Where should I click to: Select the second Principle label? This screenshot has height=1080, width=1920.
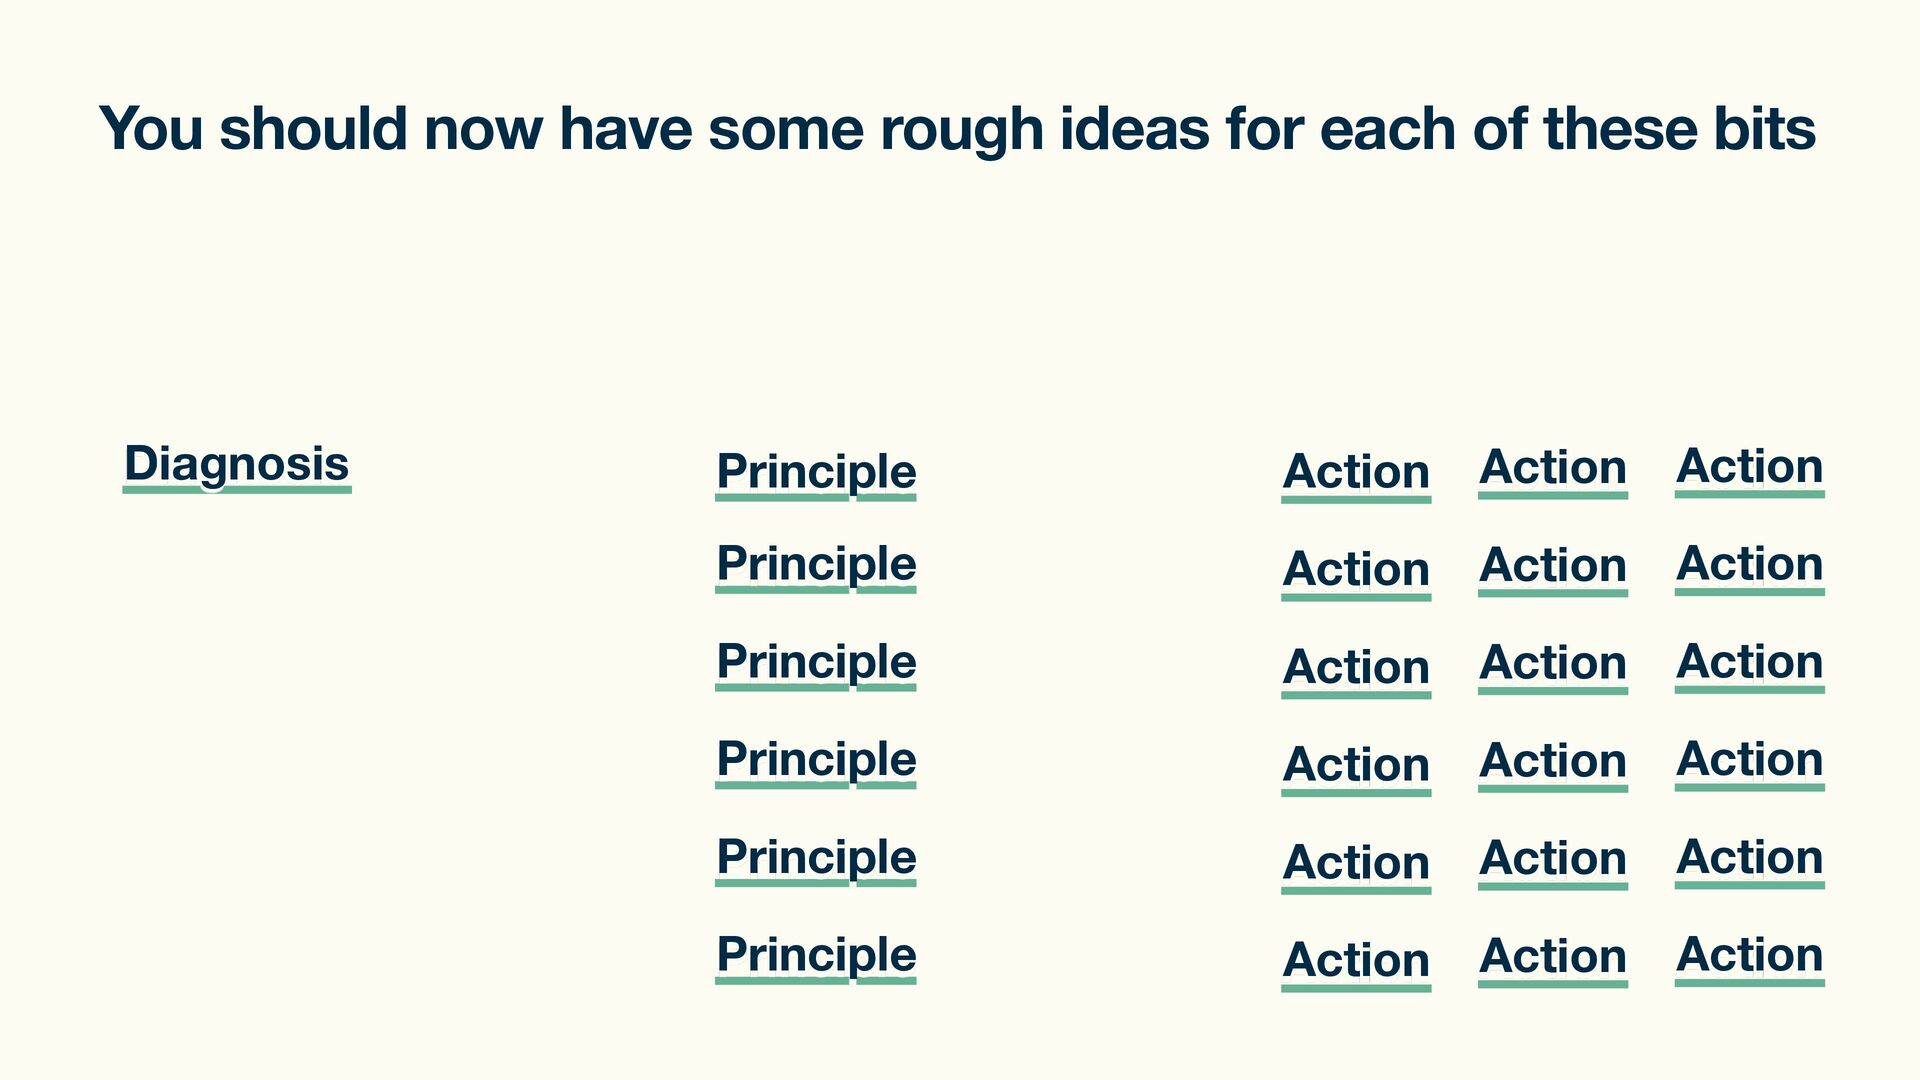pyautogui.click(x=816, y=566)
